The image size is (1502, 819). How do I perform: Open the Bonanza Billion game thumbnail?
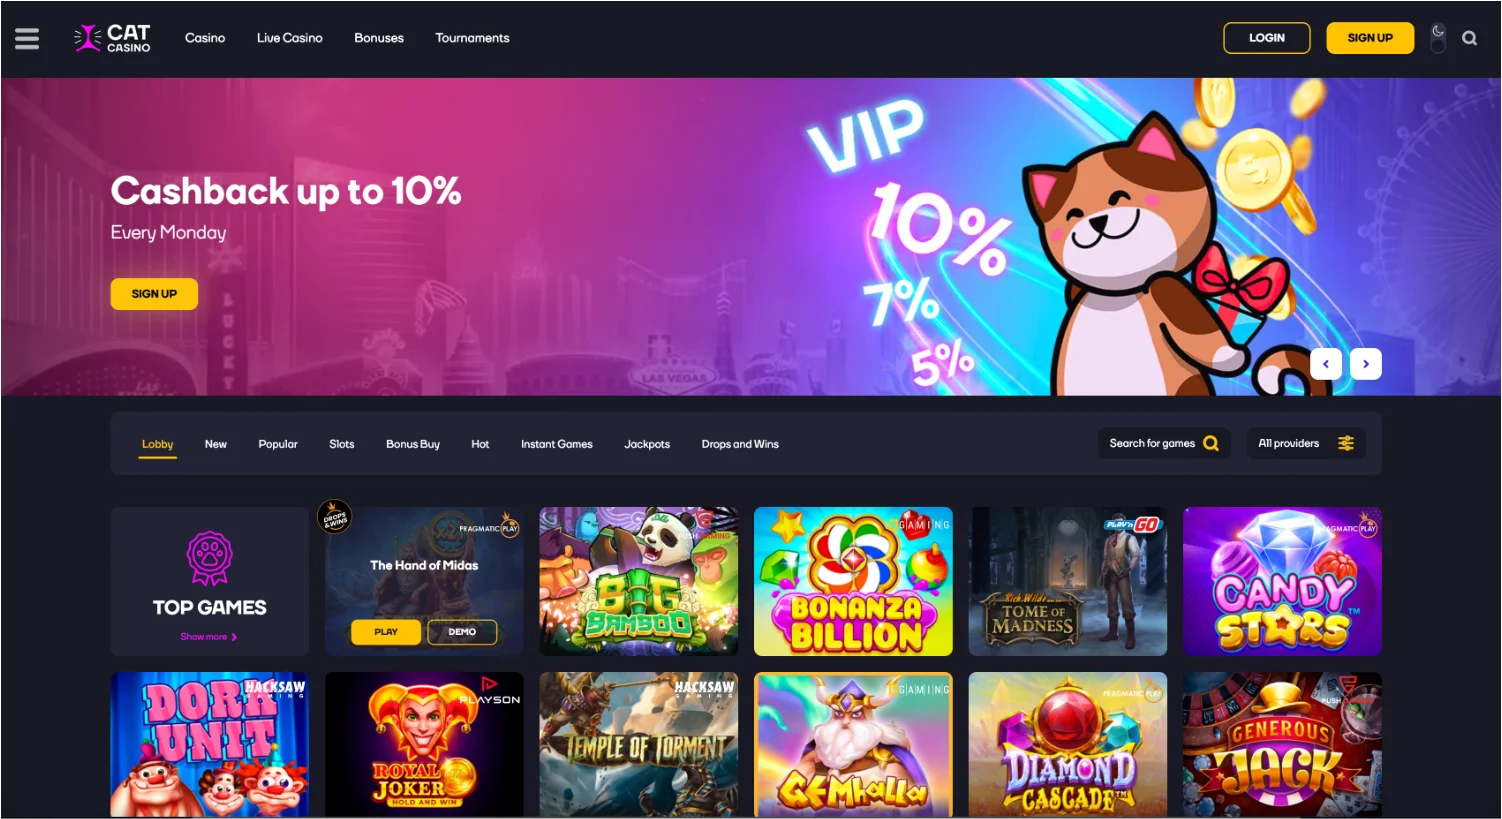[x=853, y=581]
